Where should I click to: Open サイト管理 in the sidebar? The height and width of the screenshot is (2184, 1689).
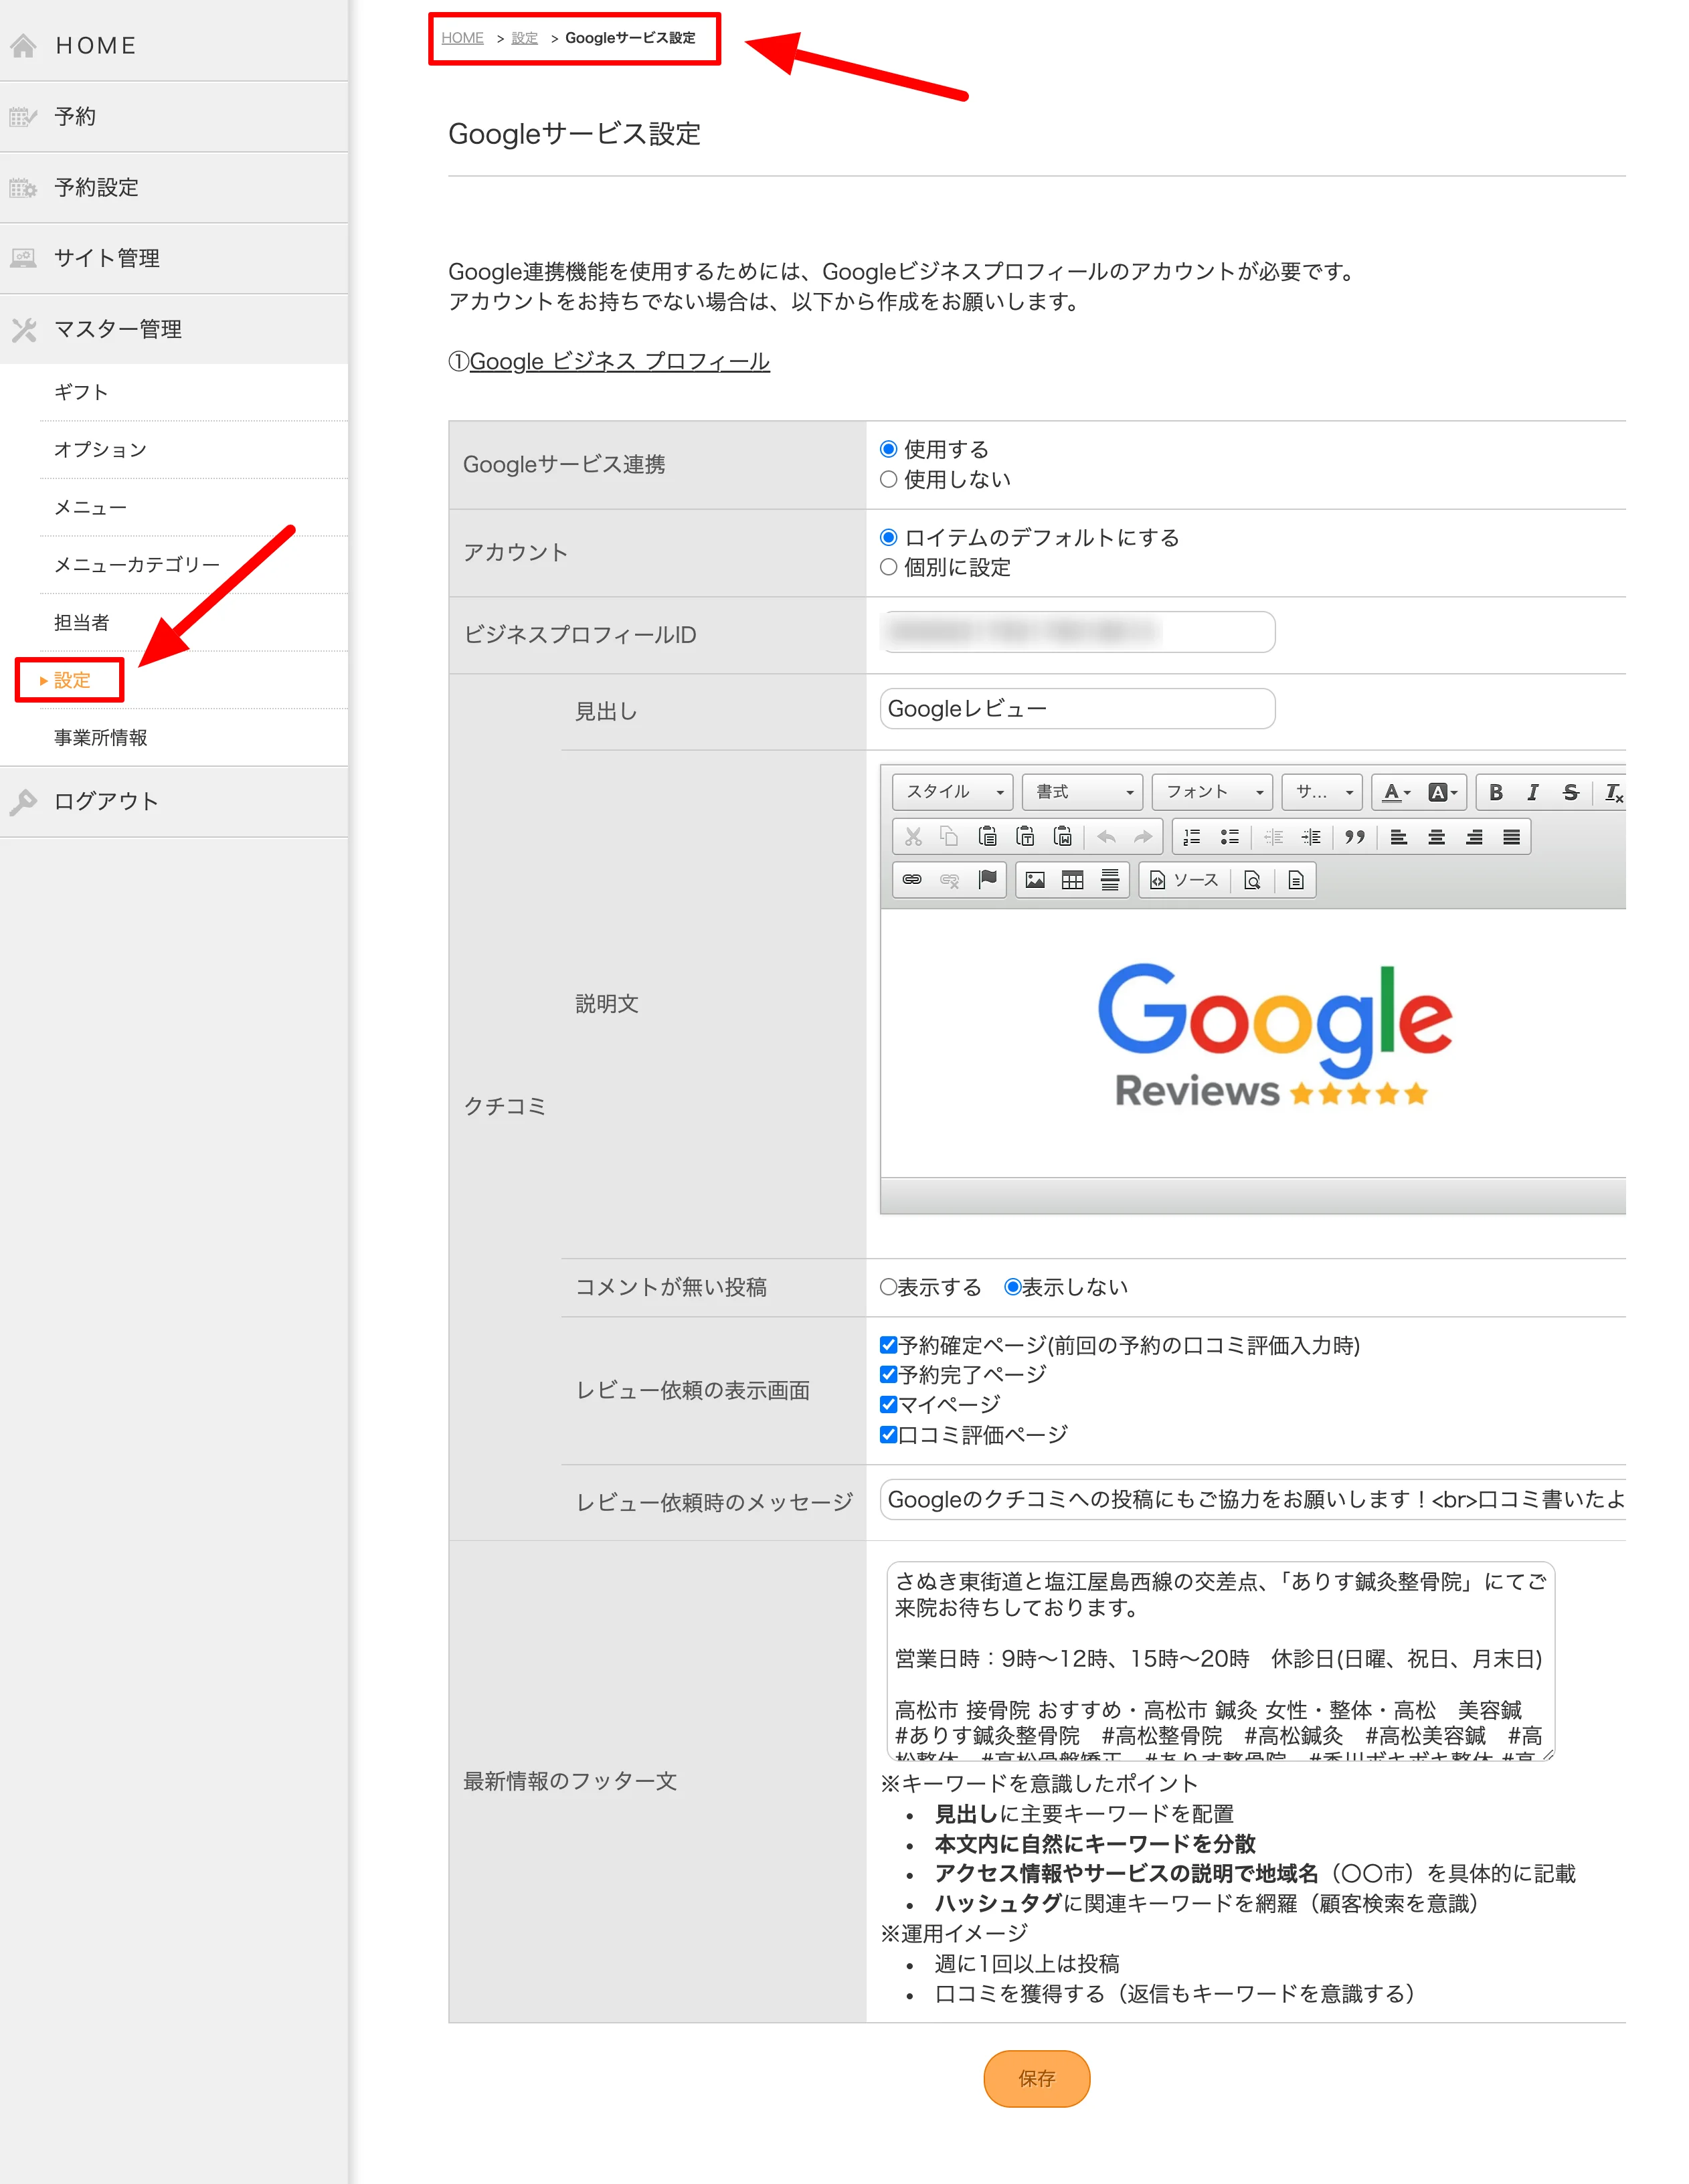pyautogui.click(x=174, y=258)
